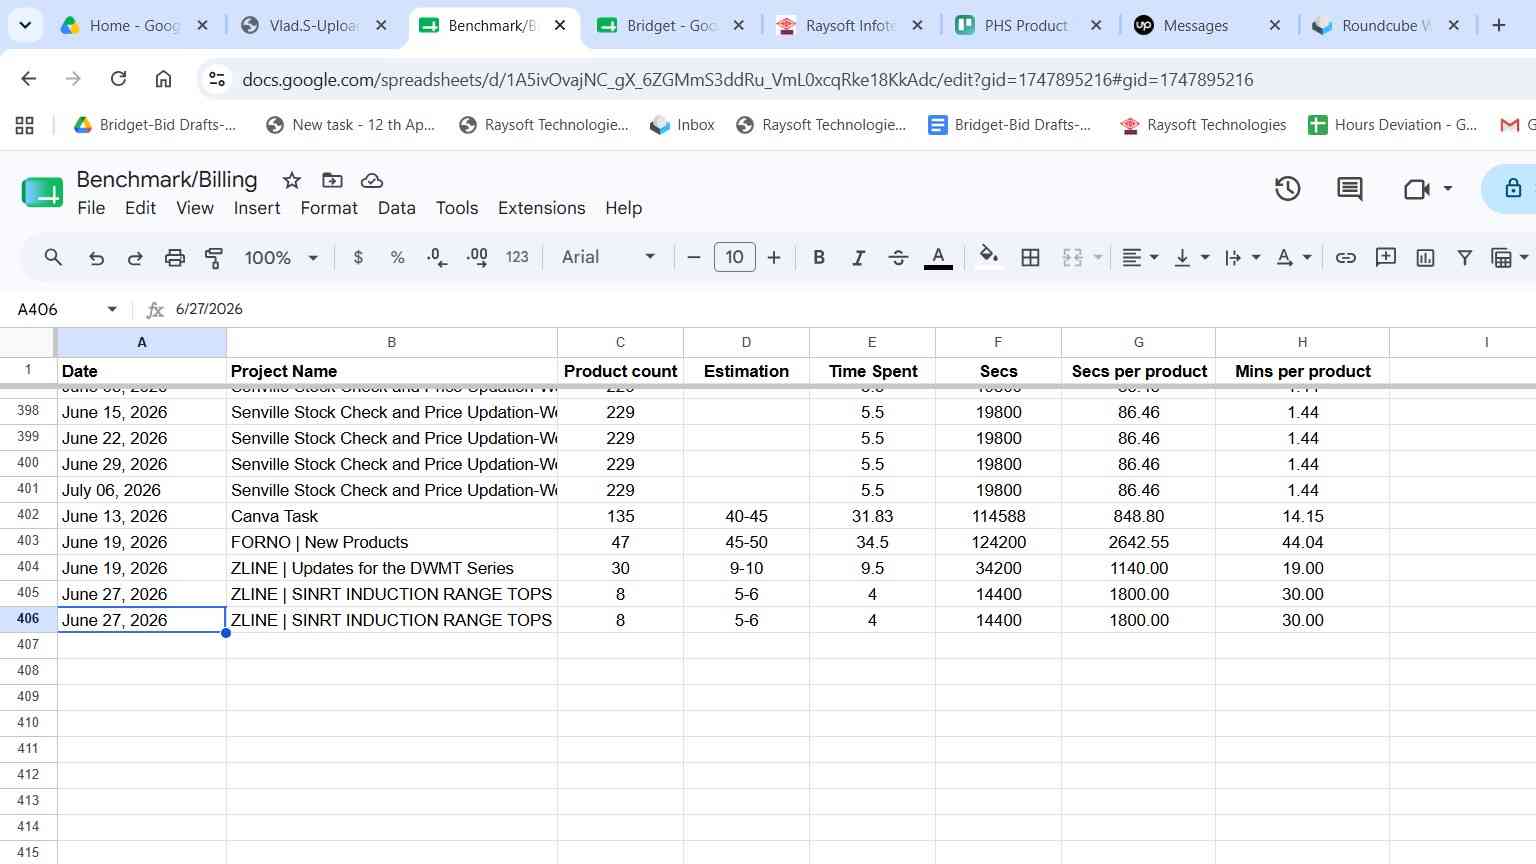Switch to the PHS Product browser tab

[1026, 26]
